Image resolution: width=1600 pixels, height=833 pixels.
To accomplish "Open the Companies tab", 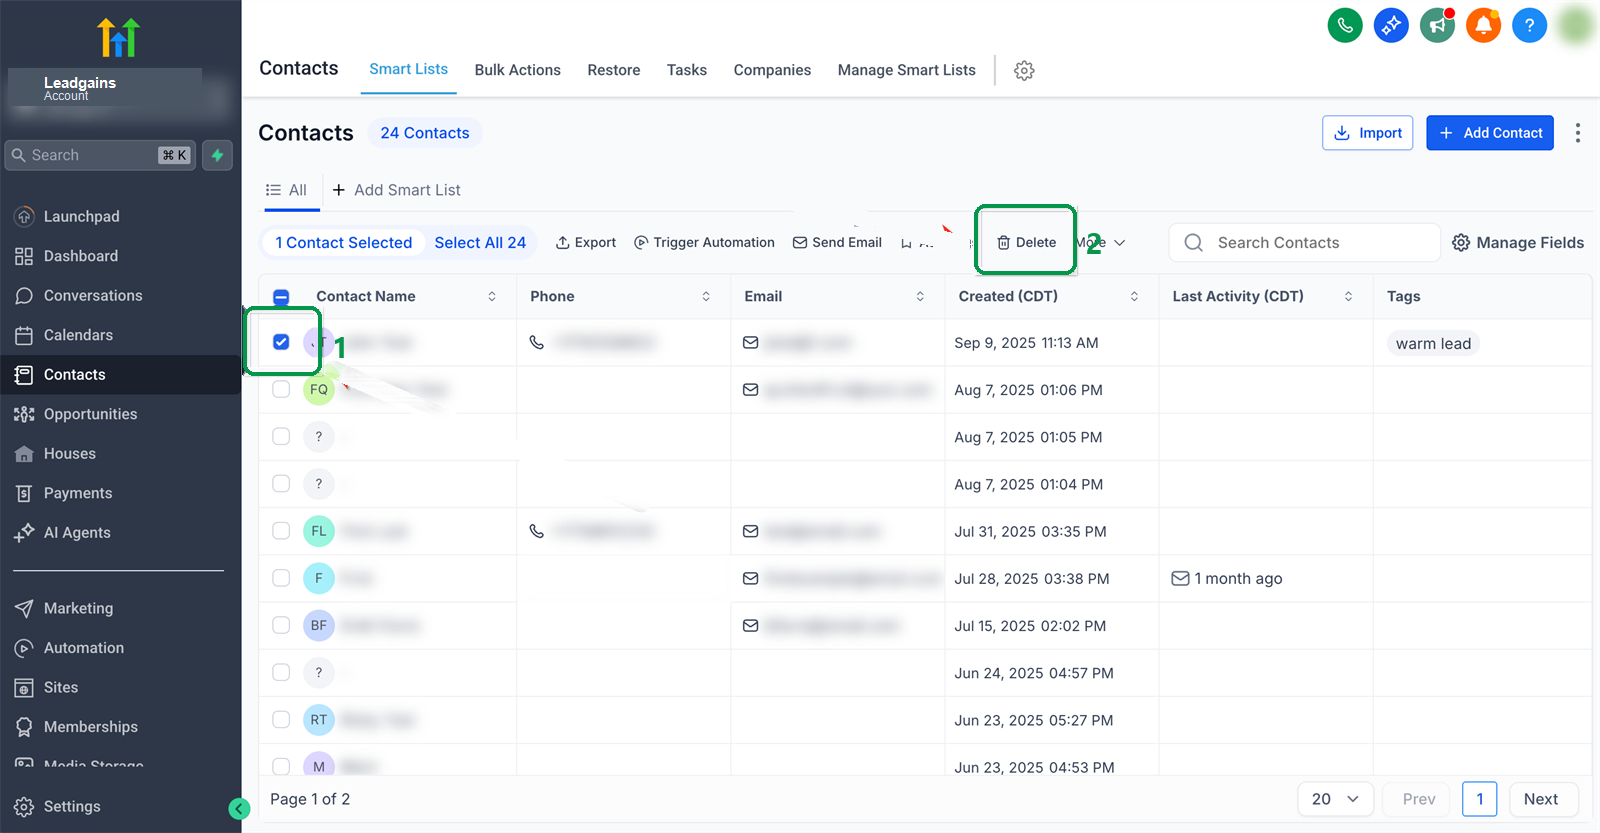I will [x=772, y=70].
